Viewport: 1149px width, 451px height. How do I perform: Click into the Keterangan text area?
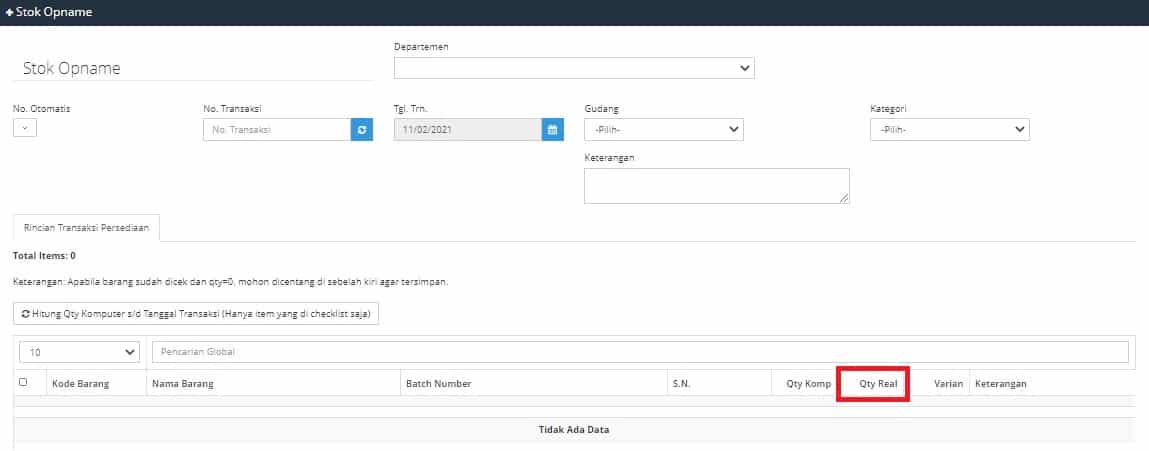716,186
